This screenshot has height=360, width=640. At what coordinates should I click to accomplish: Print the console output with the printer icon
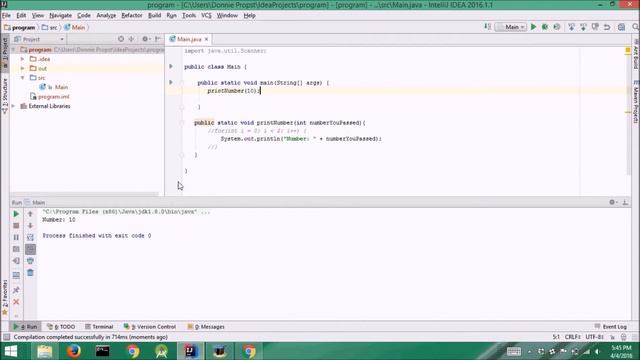pos(30,261)
